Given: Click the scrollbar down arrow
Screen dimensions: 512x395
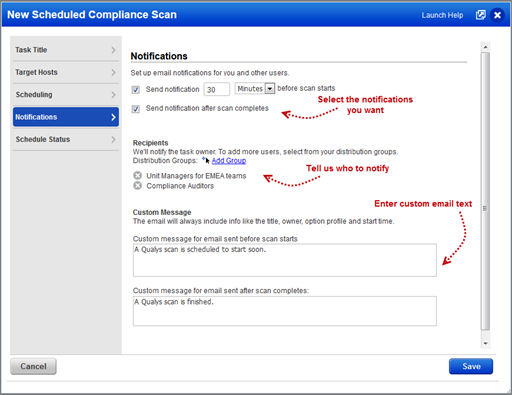Looking at the screenshot, I should [485, 343].
